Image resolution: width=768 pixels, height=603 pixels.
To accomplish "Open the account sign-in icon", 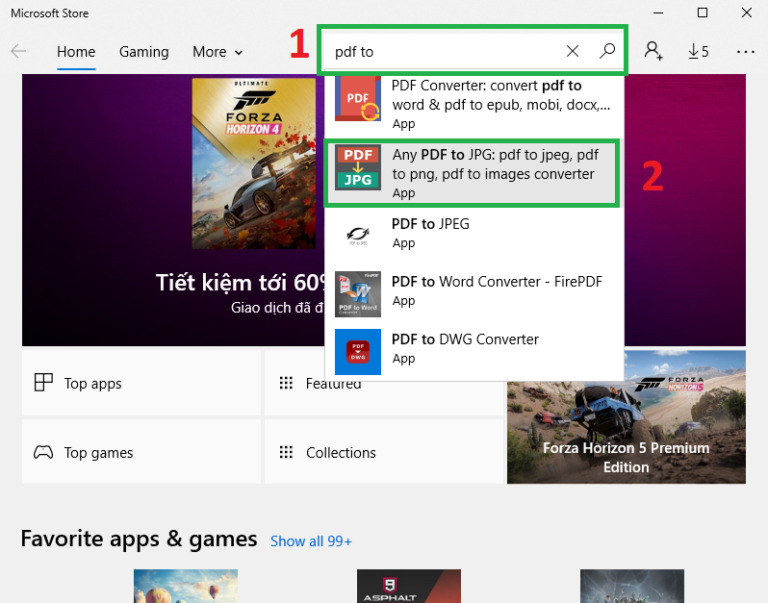I will click(653, 51).
